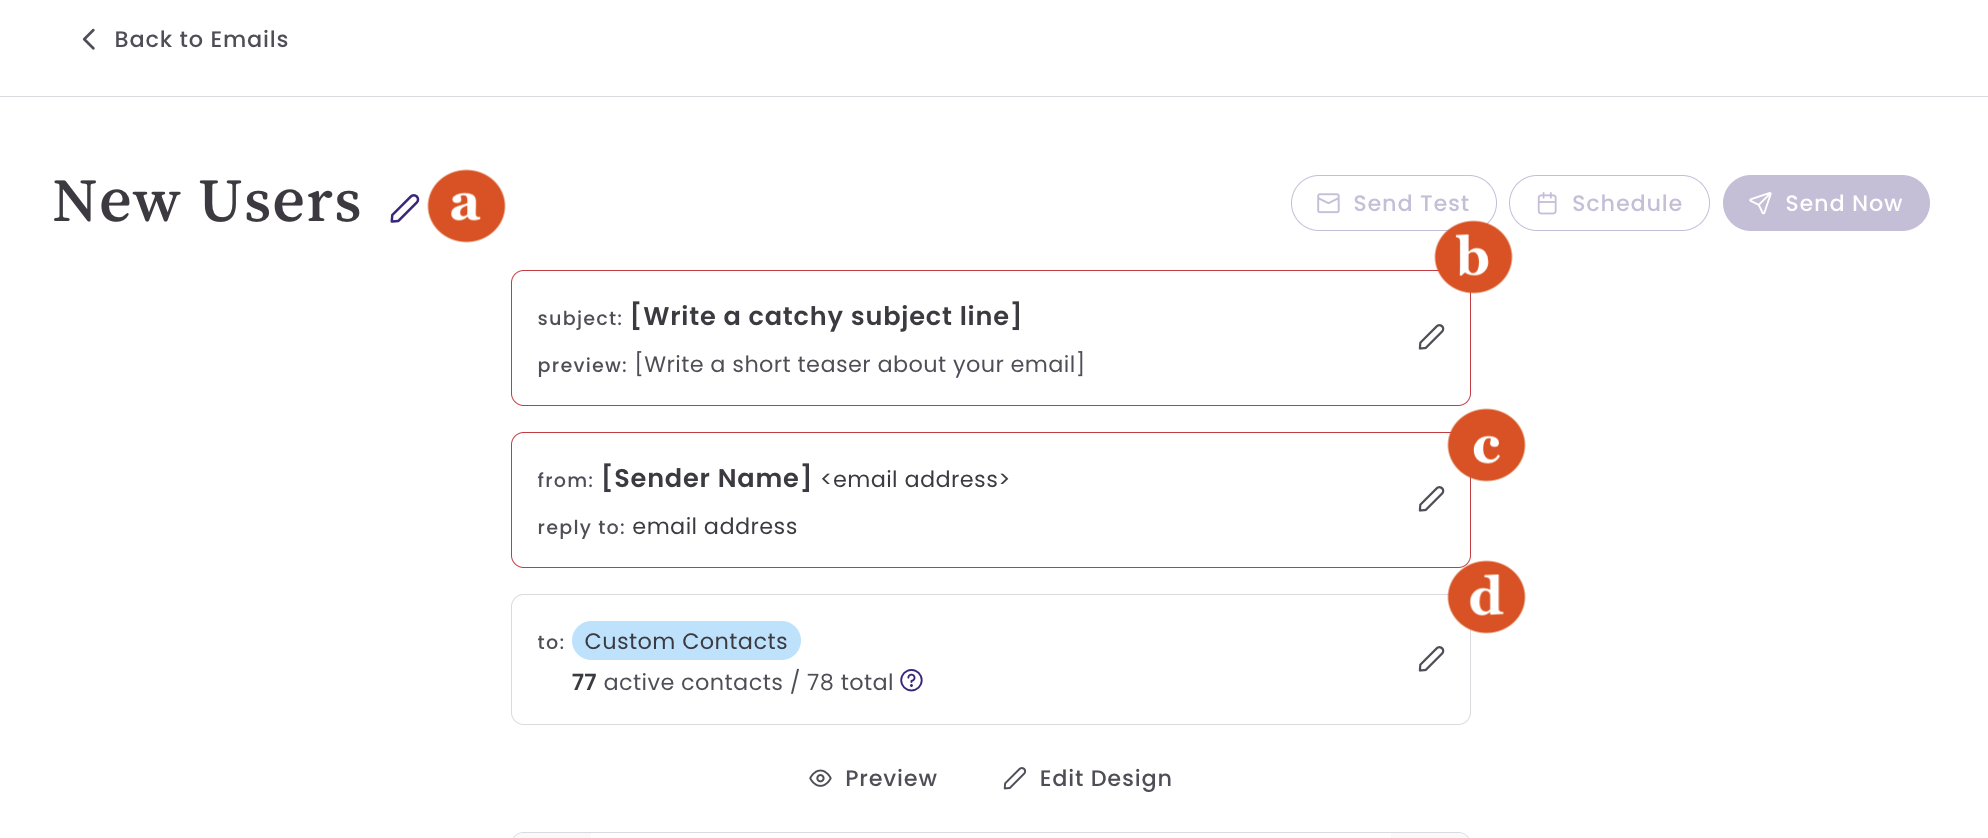Image resolution: width=1988 pixels, height=838 pixels.
Task: Click the Send Test button
Action: [1393, 203]
